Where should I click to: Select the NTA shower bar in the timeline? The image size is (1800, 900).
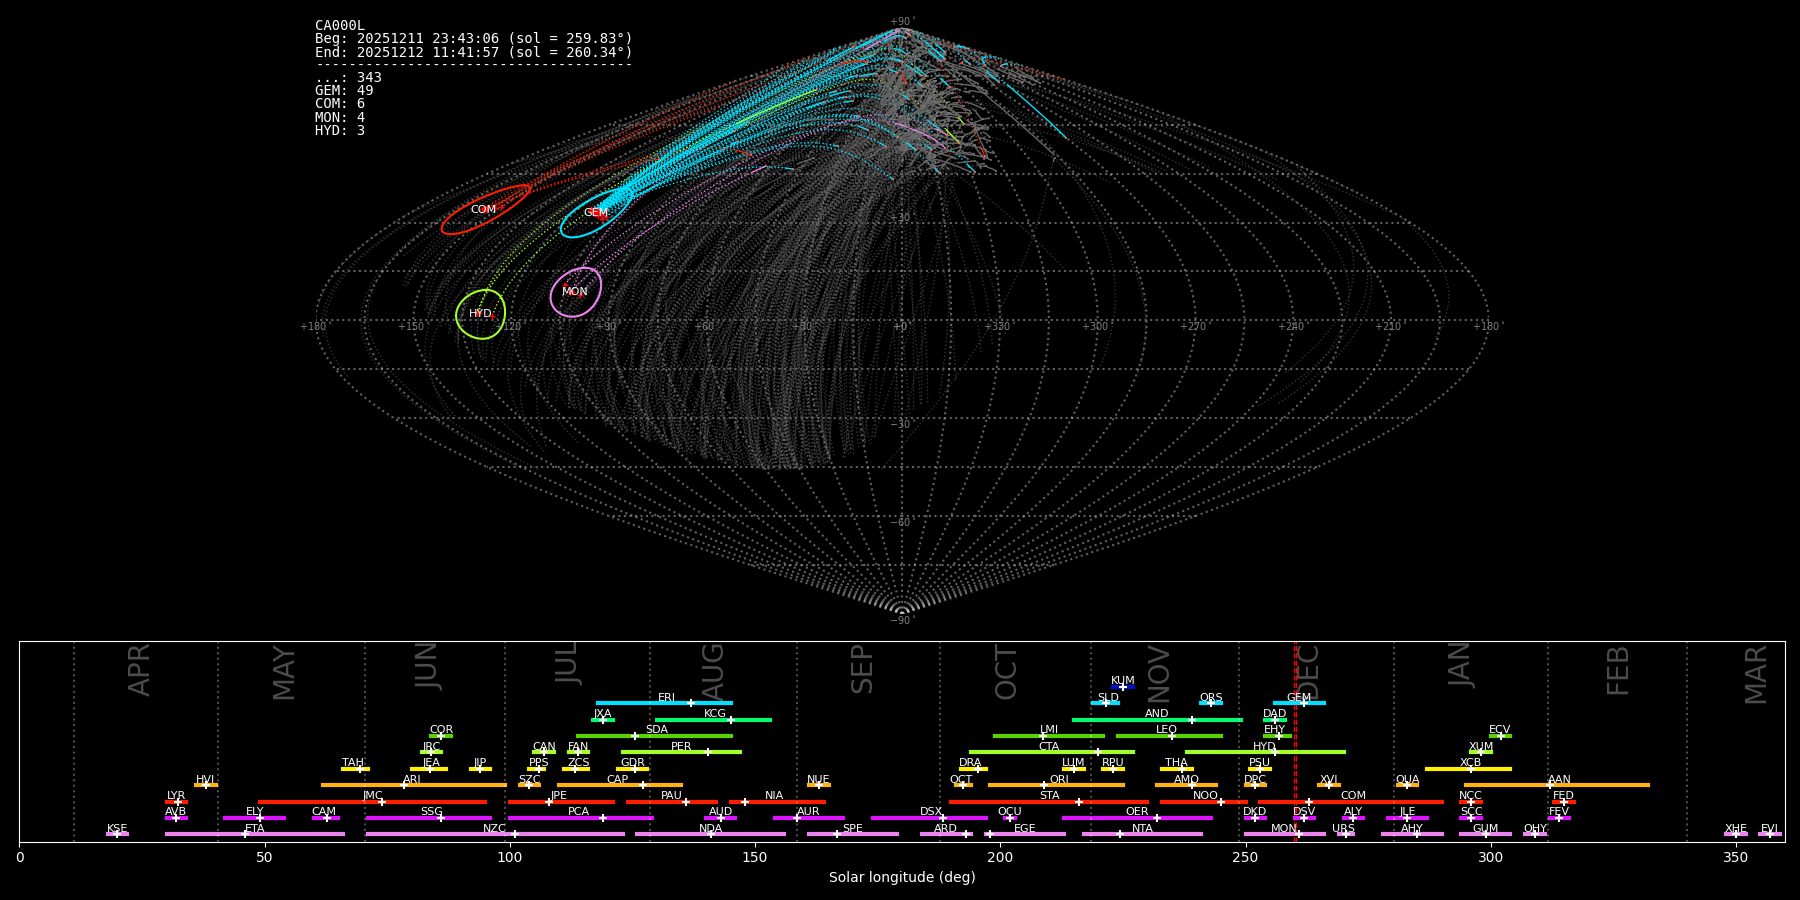(1142, 834)
